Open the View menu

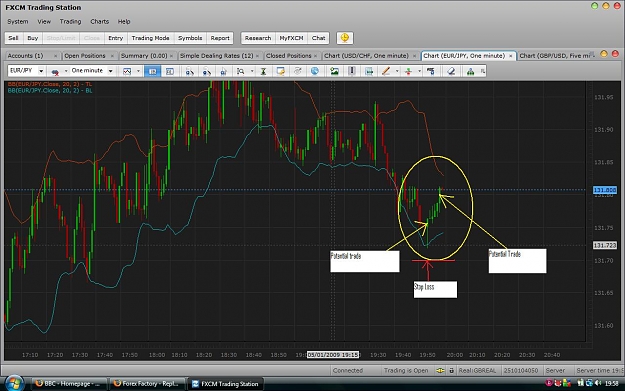pyautogui.click(x=44, y=22)
